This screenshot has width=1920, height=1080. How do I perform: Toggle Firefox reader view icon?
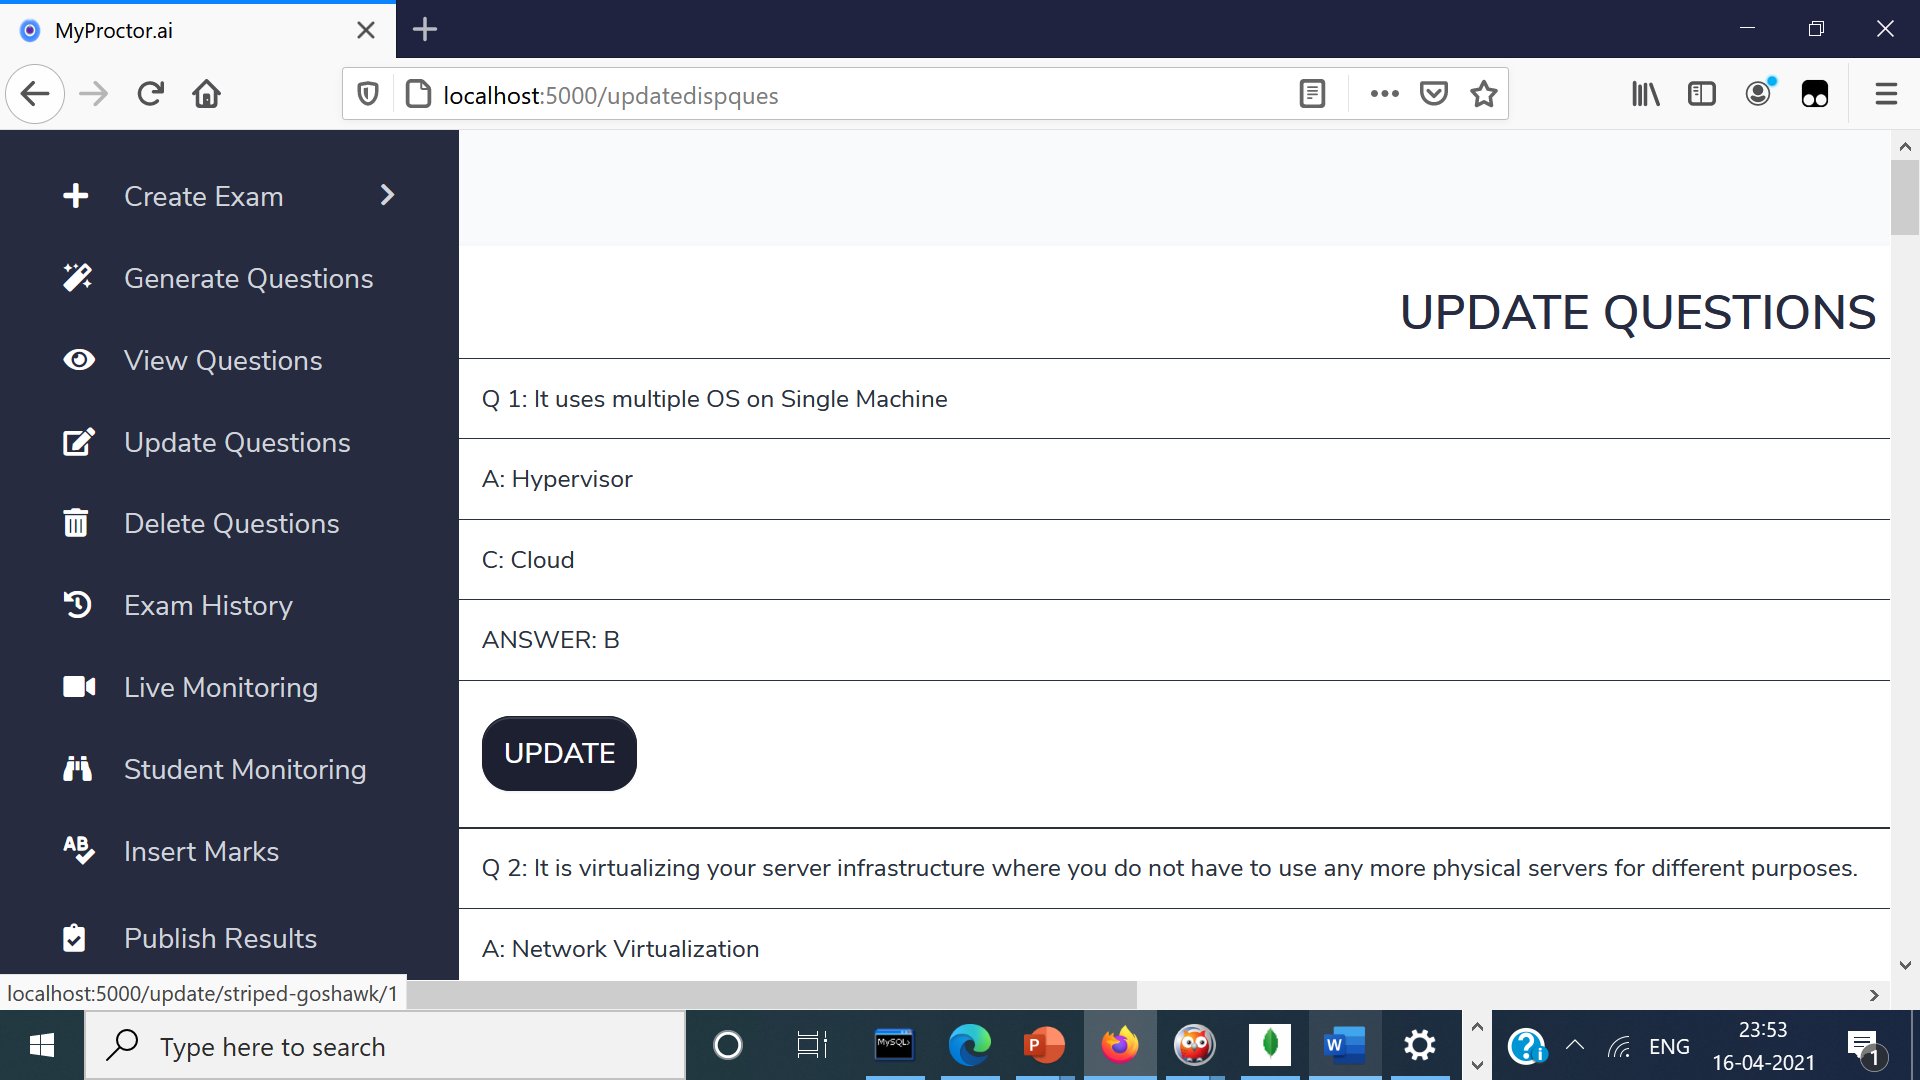point(1312,94)
